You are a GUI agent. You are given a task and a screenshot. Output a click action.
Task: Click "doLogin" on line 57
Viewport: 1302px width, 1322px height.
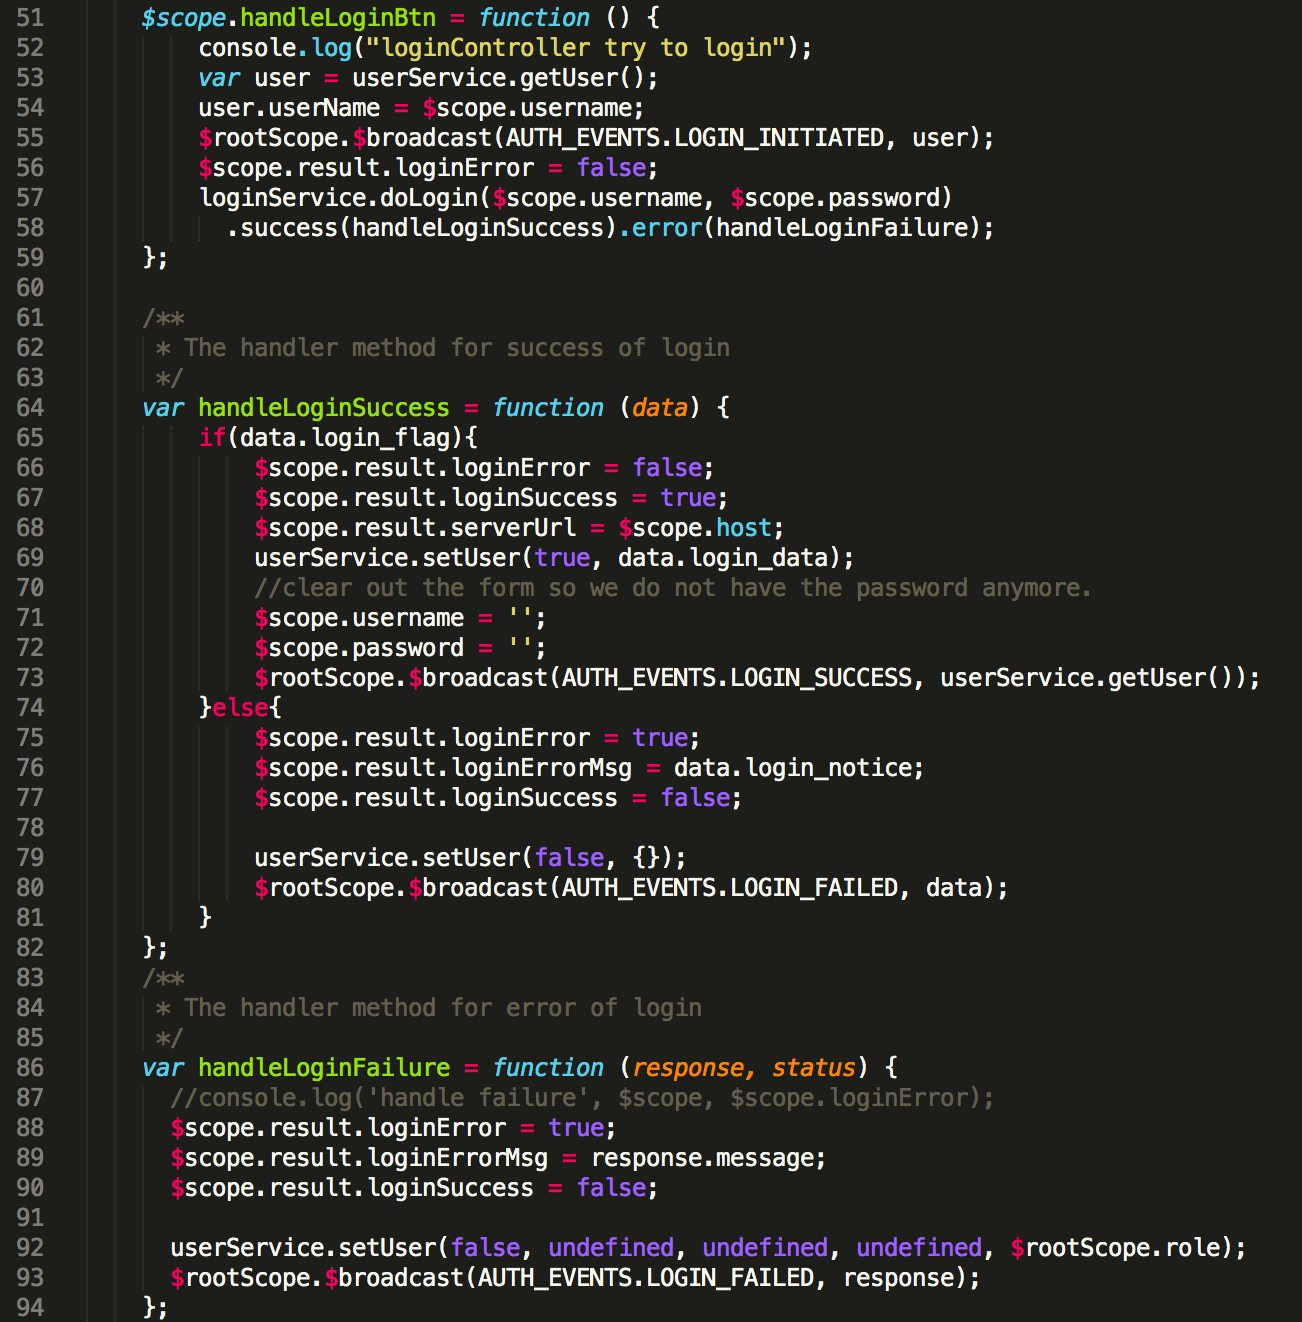pos(429,198)
